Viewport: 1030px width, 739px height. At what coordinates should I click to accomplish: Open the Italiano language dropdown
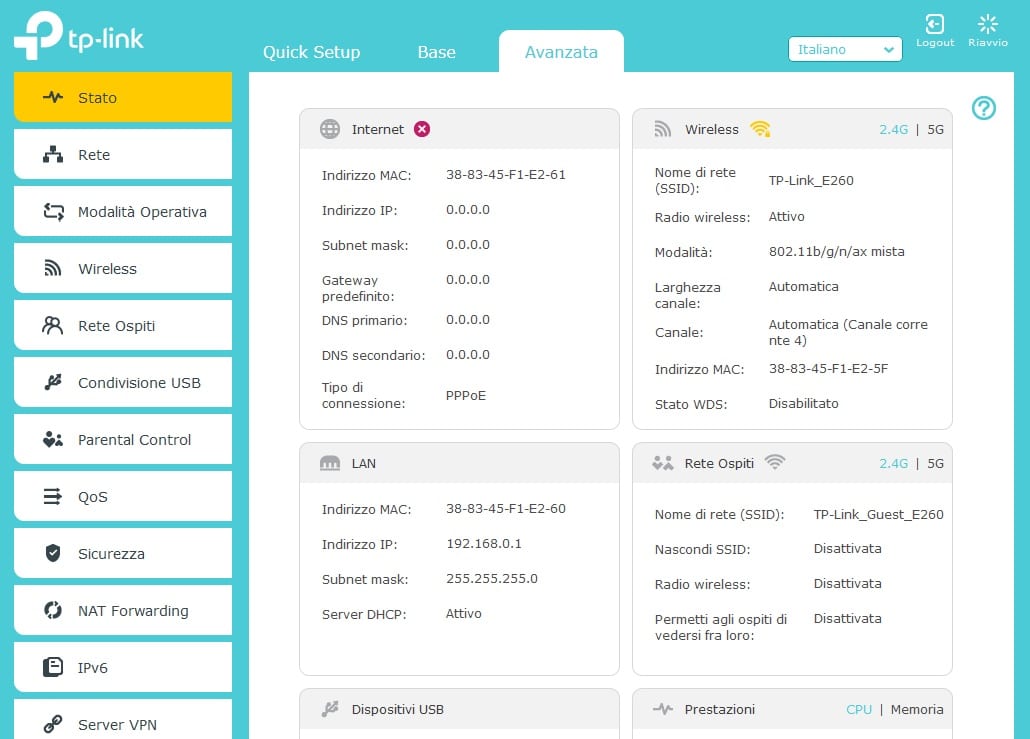click(845, 49)
